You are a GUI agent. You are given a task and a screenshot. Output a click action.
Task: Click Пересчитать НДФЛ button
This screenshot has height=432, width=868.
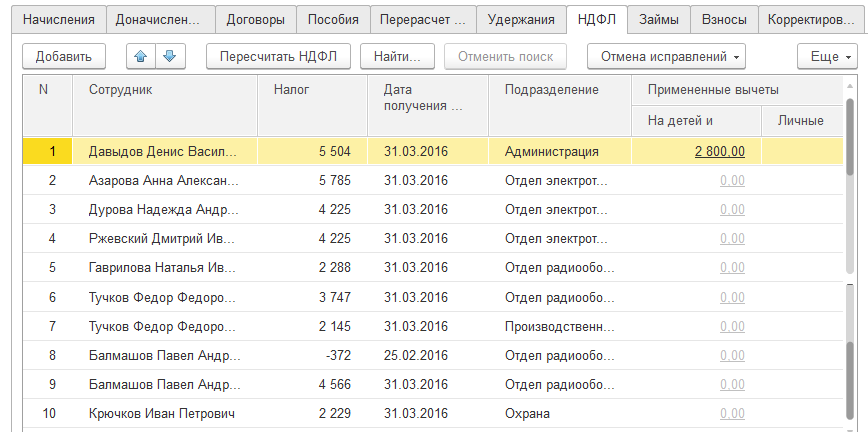(278, 57)
